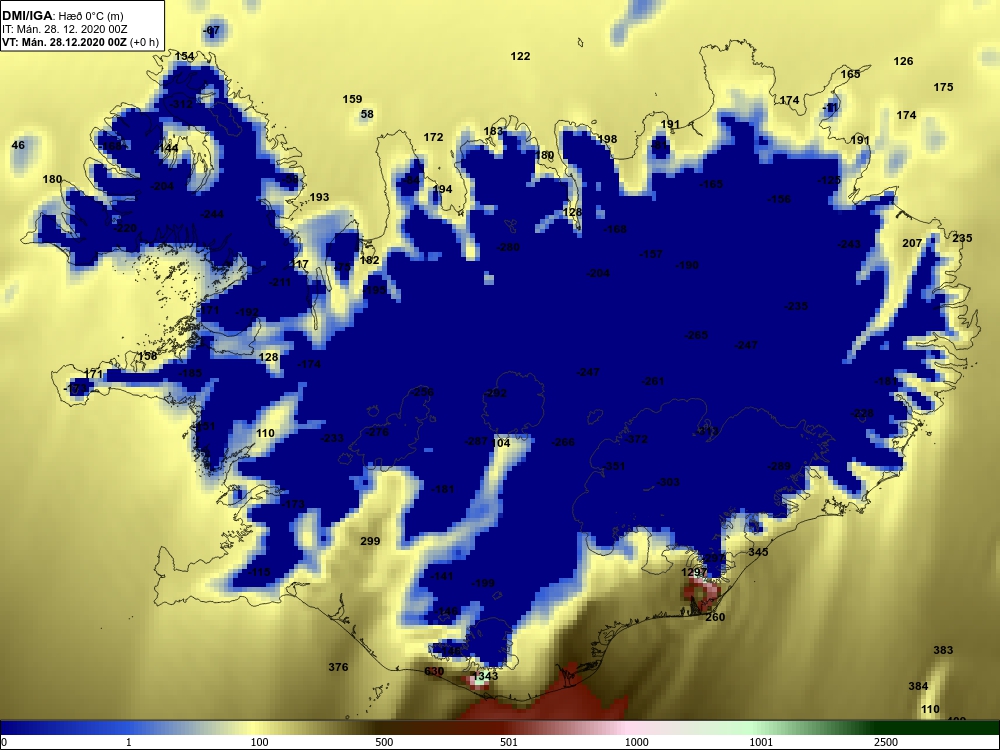Click the map value -351
The height and width of the screenshot is (750, 1000).
point(614,466)
